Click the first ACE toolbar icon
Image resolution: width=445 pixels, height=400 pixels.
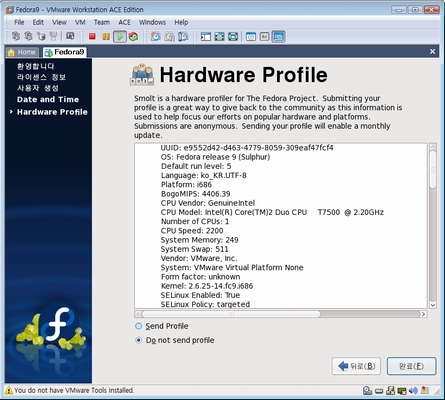[16, 36]
